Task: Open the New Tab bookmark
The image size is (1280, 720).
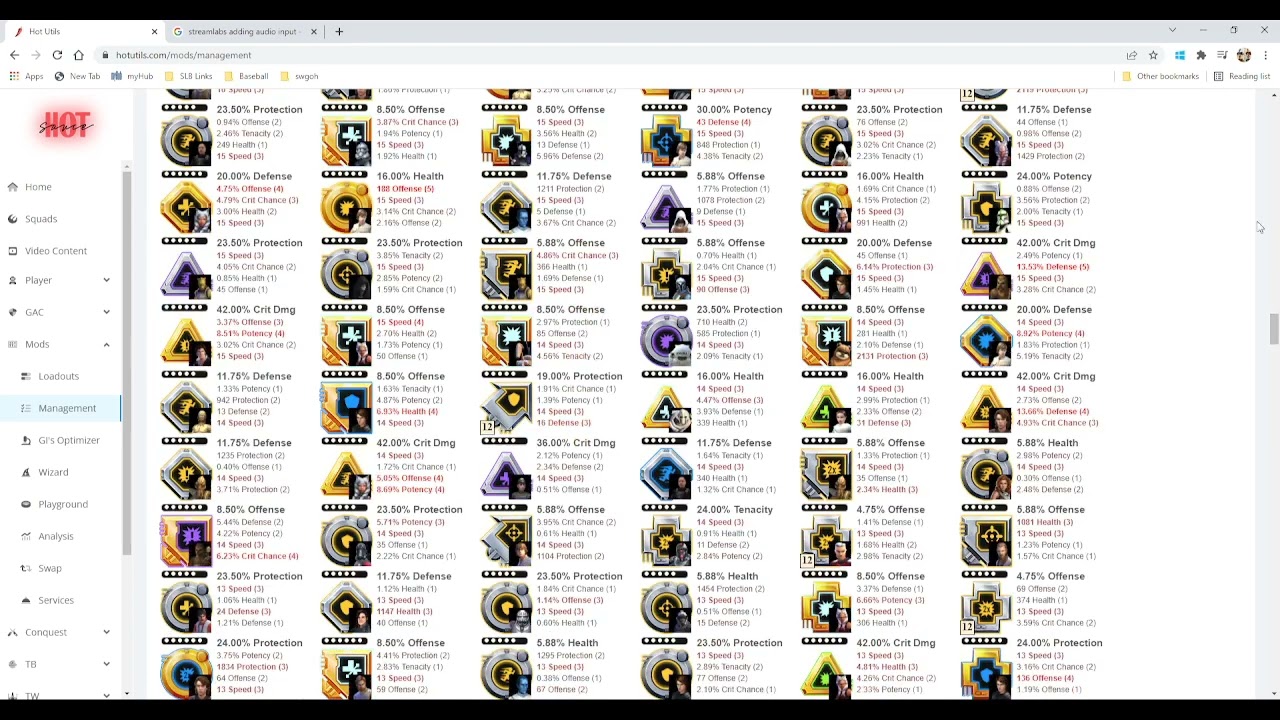Action: coord(77,76)
